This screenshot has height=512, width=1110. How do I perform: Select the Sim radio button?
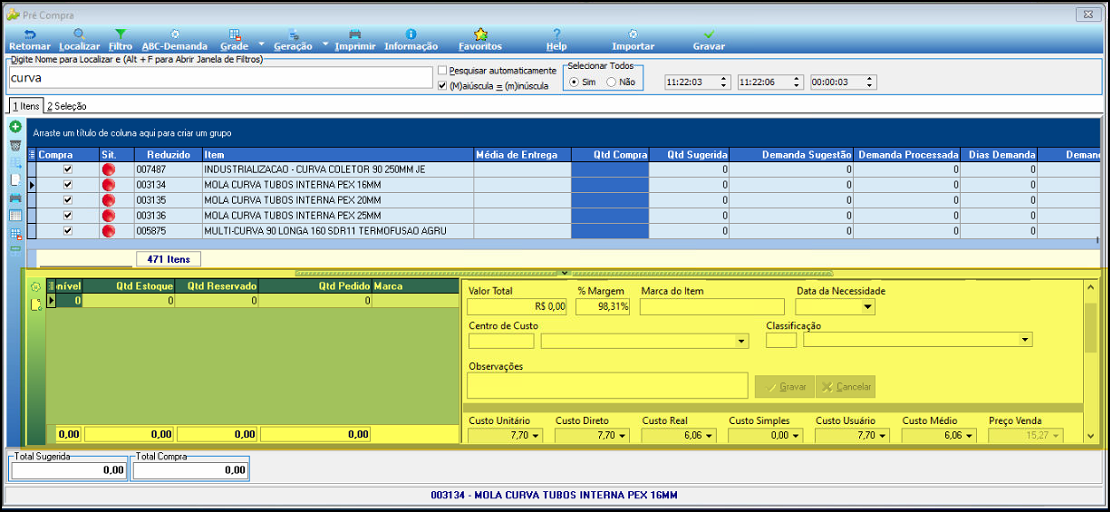[573, 82]
